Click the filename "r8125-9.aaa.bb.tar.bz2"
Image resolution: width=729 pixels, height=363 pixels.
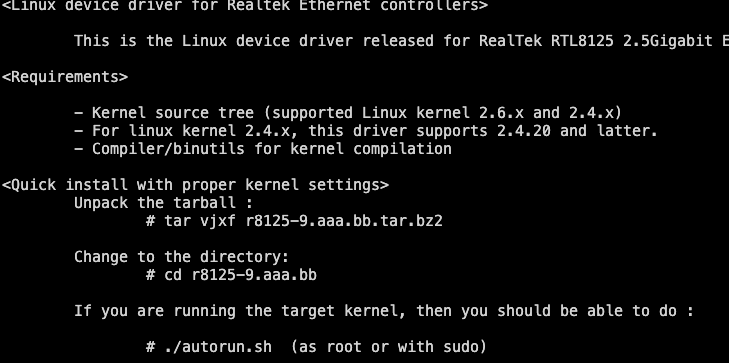coord(344,221)
